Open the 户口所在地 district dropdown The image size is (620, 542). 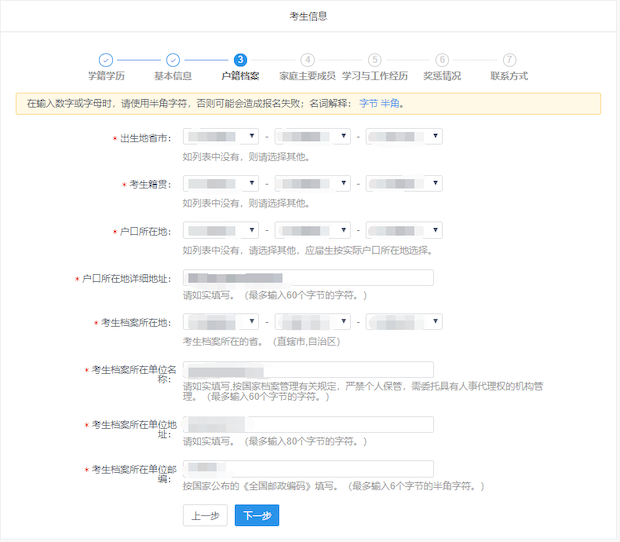point(404,231)
